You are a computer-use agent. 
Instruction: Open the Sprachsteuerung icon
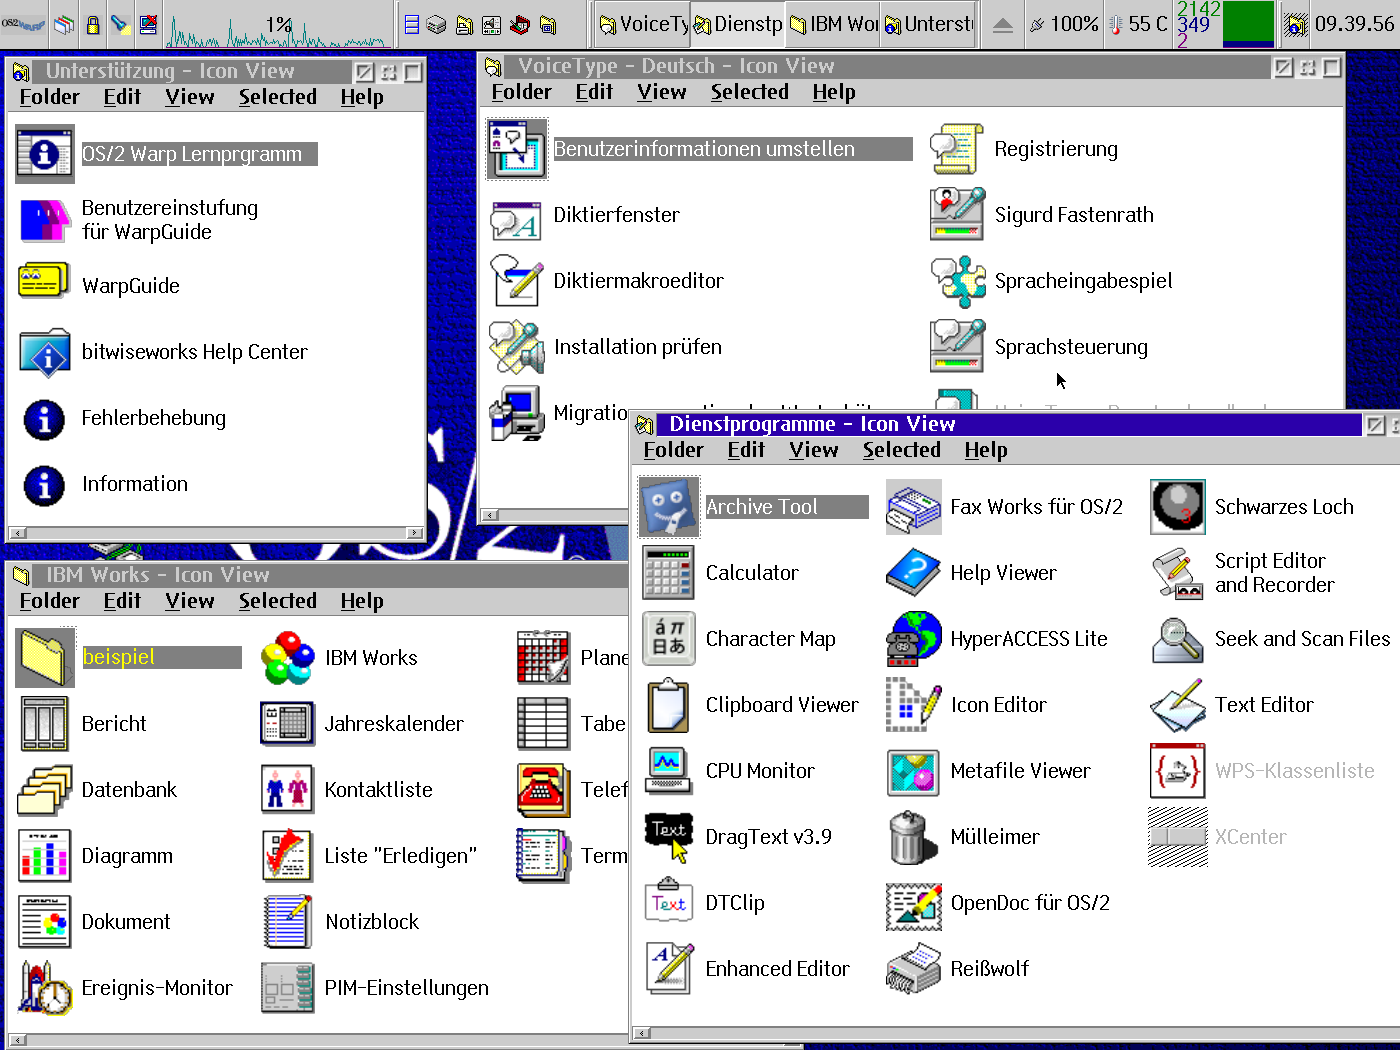point(958,347)
